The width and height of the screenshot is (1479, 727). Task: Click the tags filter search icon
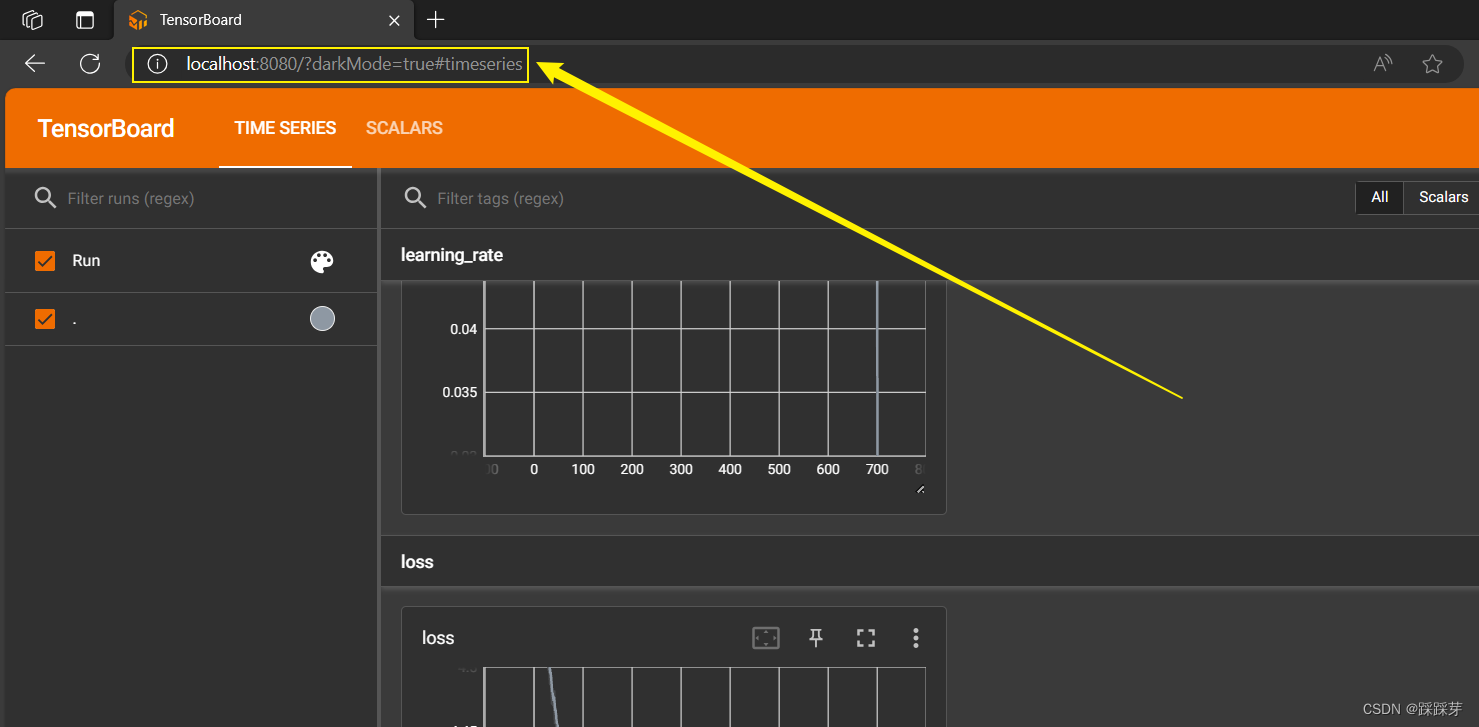pos(415,198)
